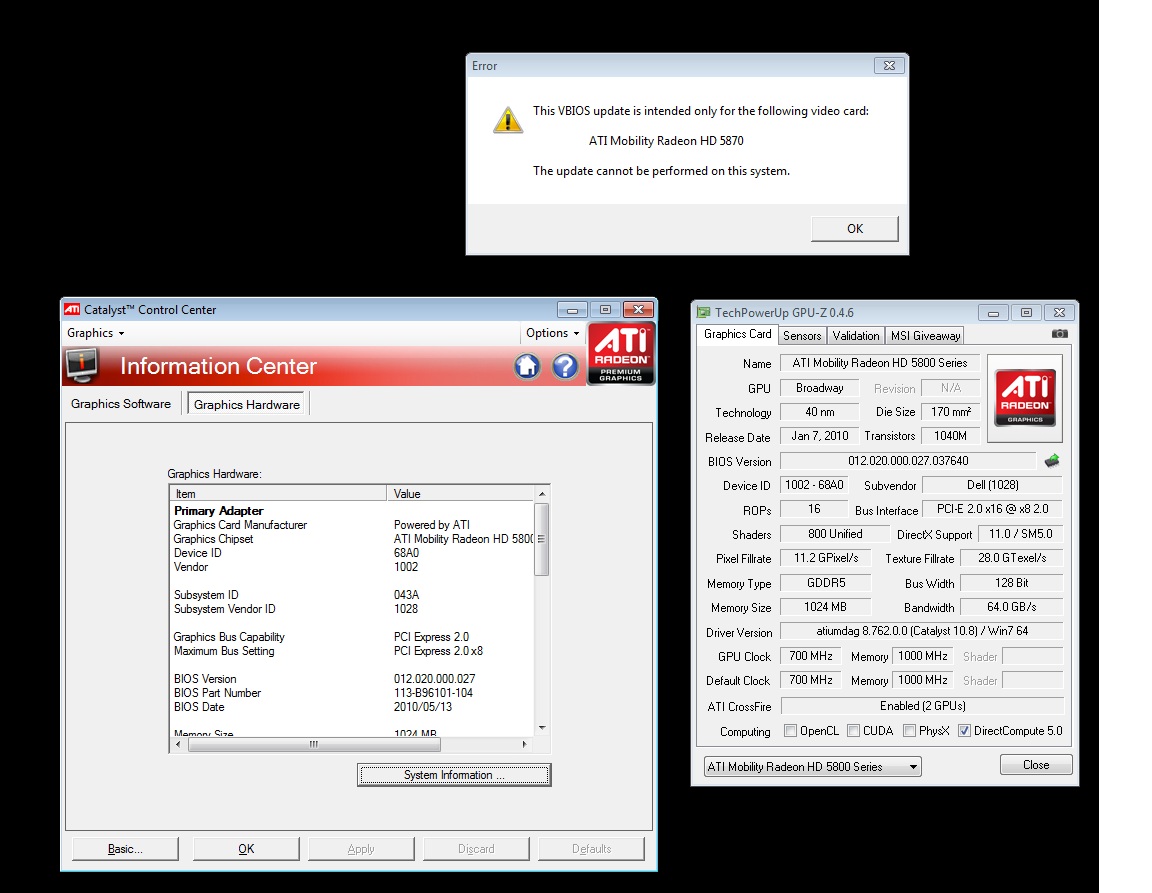Click the Memory Type field GDDR5
Screen dimensions: 1152x893
click(x=826, y=583)
